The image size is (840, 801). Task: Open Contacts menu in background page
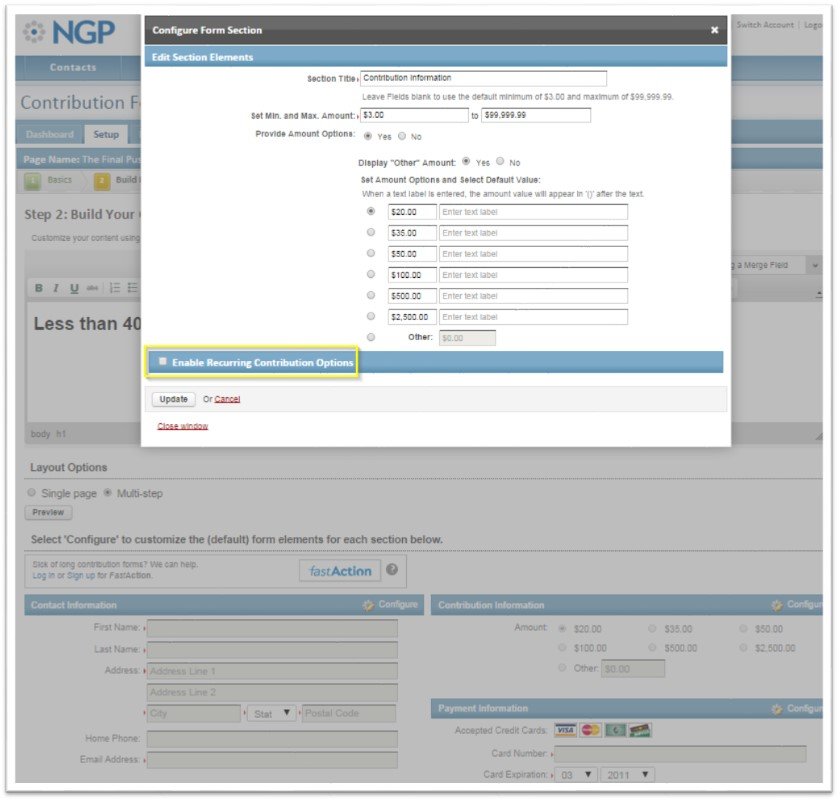pyautogui.click(x=73, y=68)
